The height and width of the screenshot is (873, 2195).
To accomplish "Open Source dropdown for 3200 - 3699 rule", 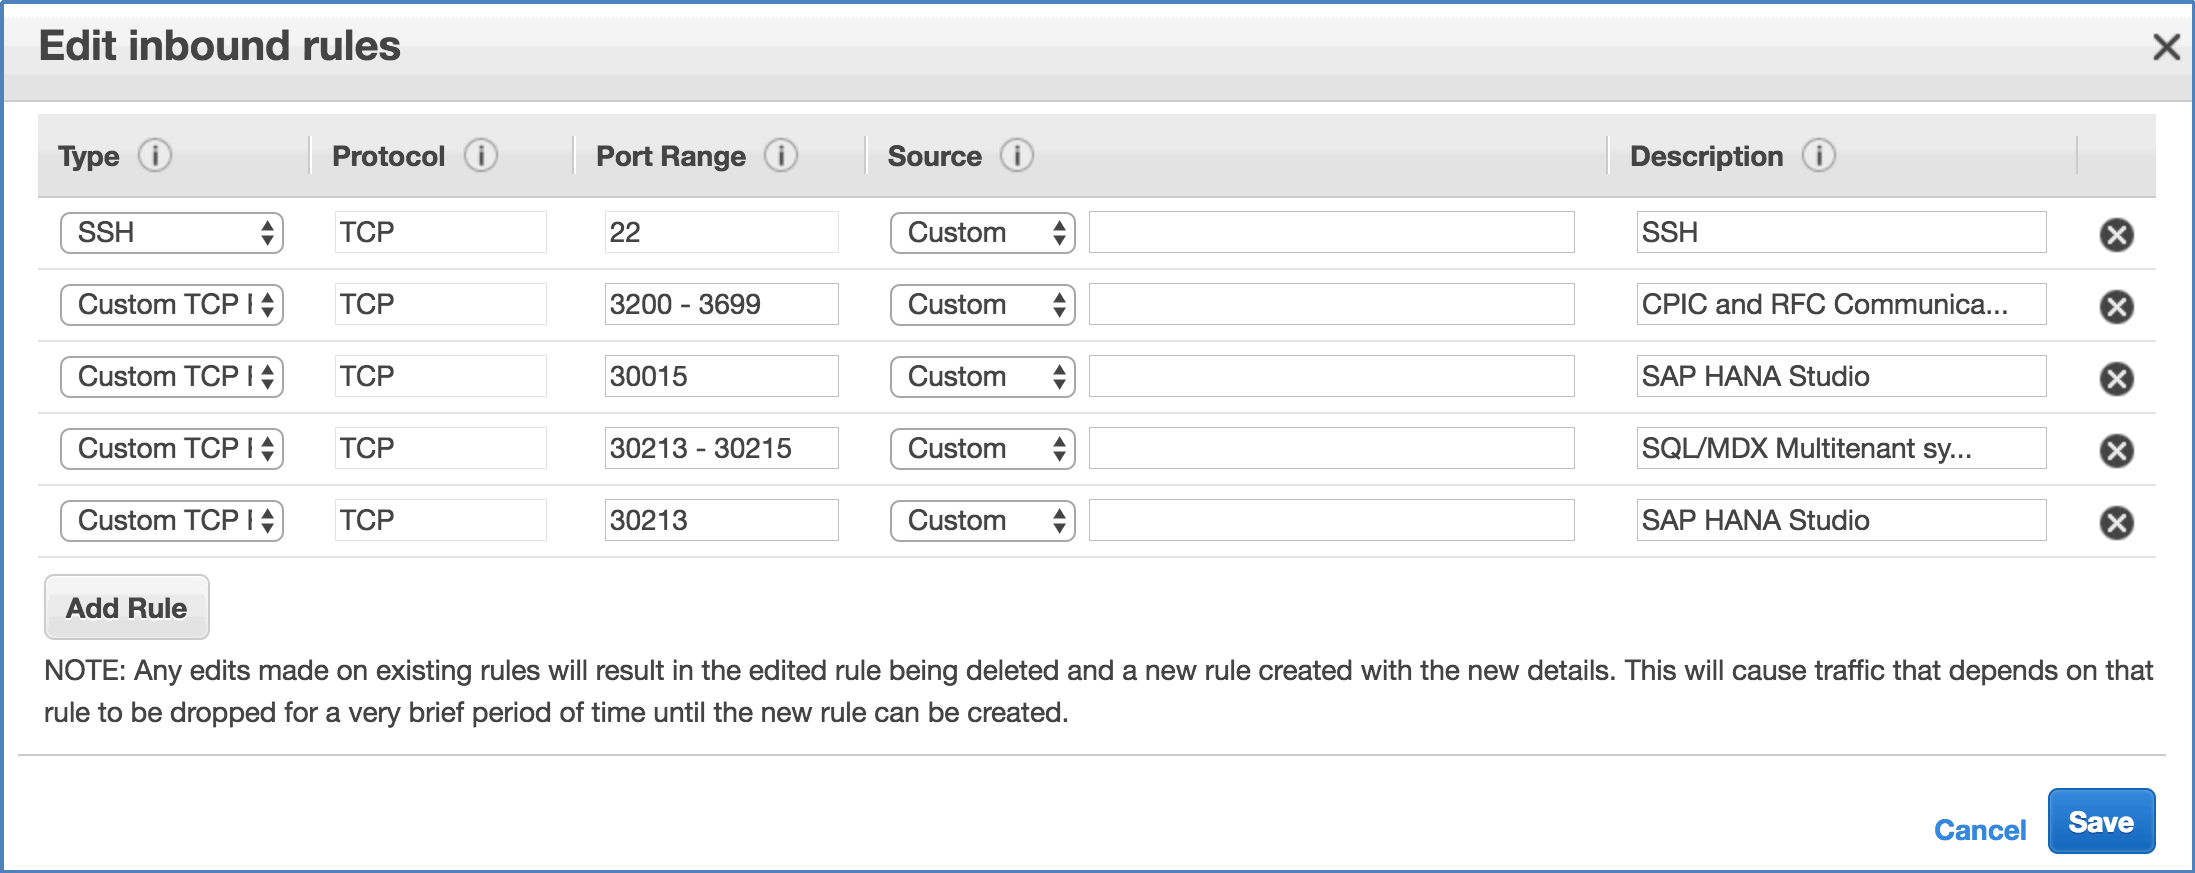I will click(x=982, y=305).
